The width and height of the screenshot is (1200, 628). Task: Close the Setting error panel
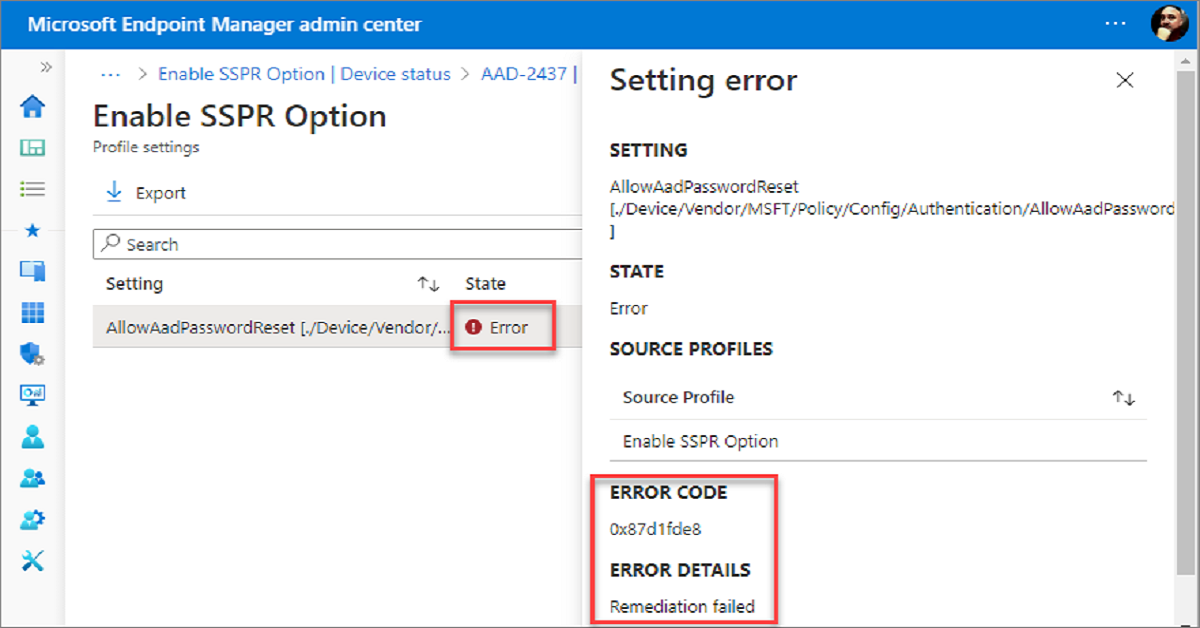tap(1125, 81)
